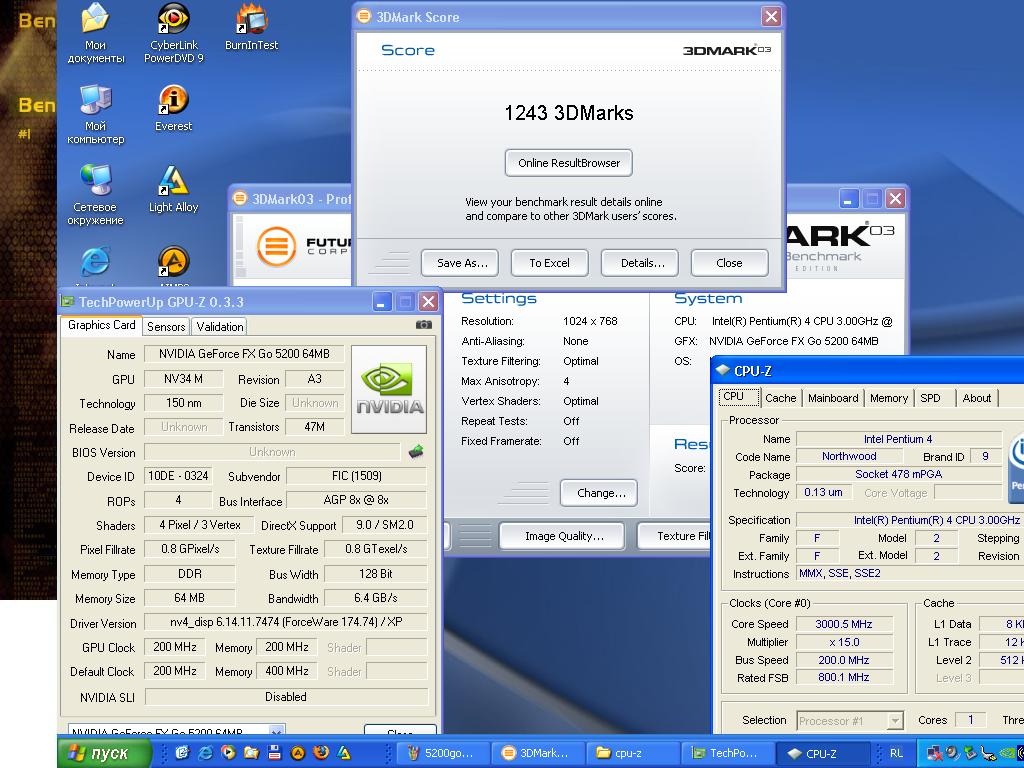Click the Core Speed value in CPU-Z
Screen dimensions: 1024x768
(843, 624)
